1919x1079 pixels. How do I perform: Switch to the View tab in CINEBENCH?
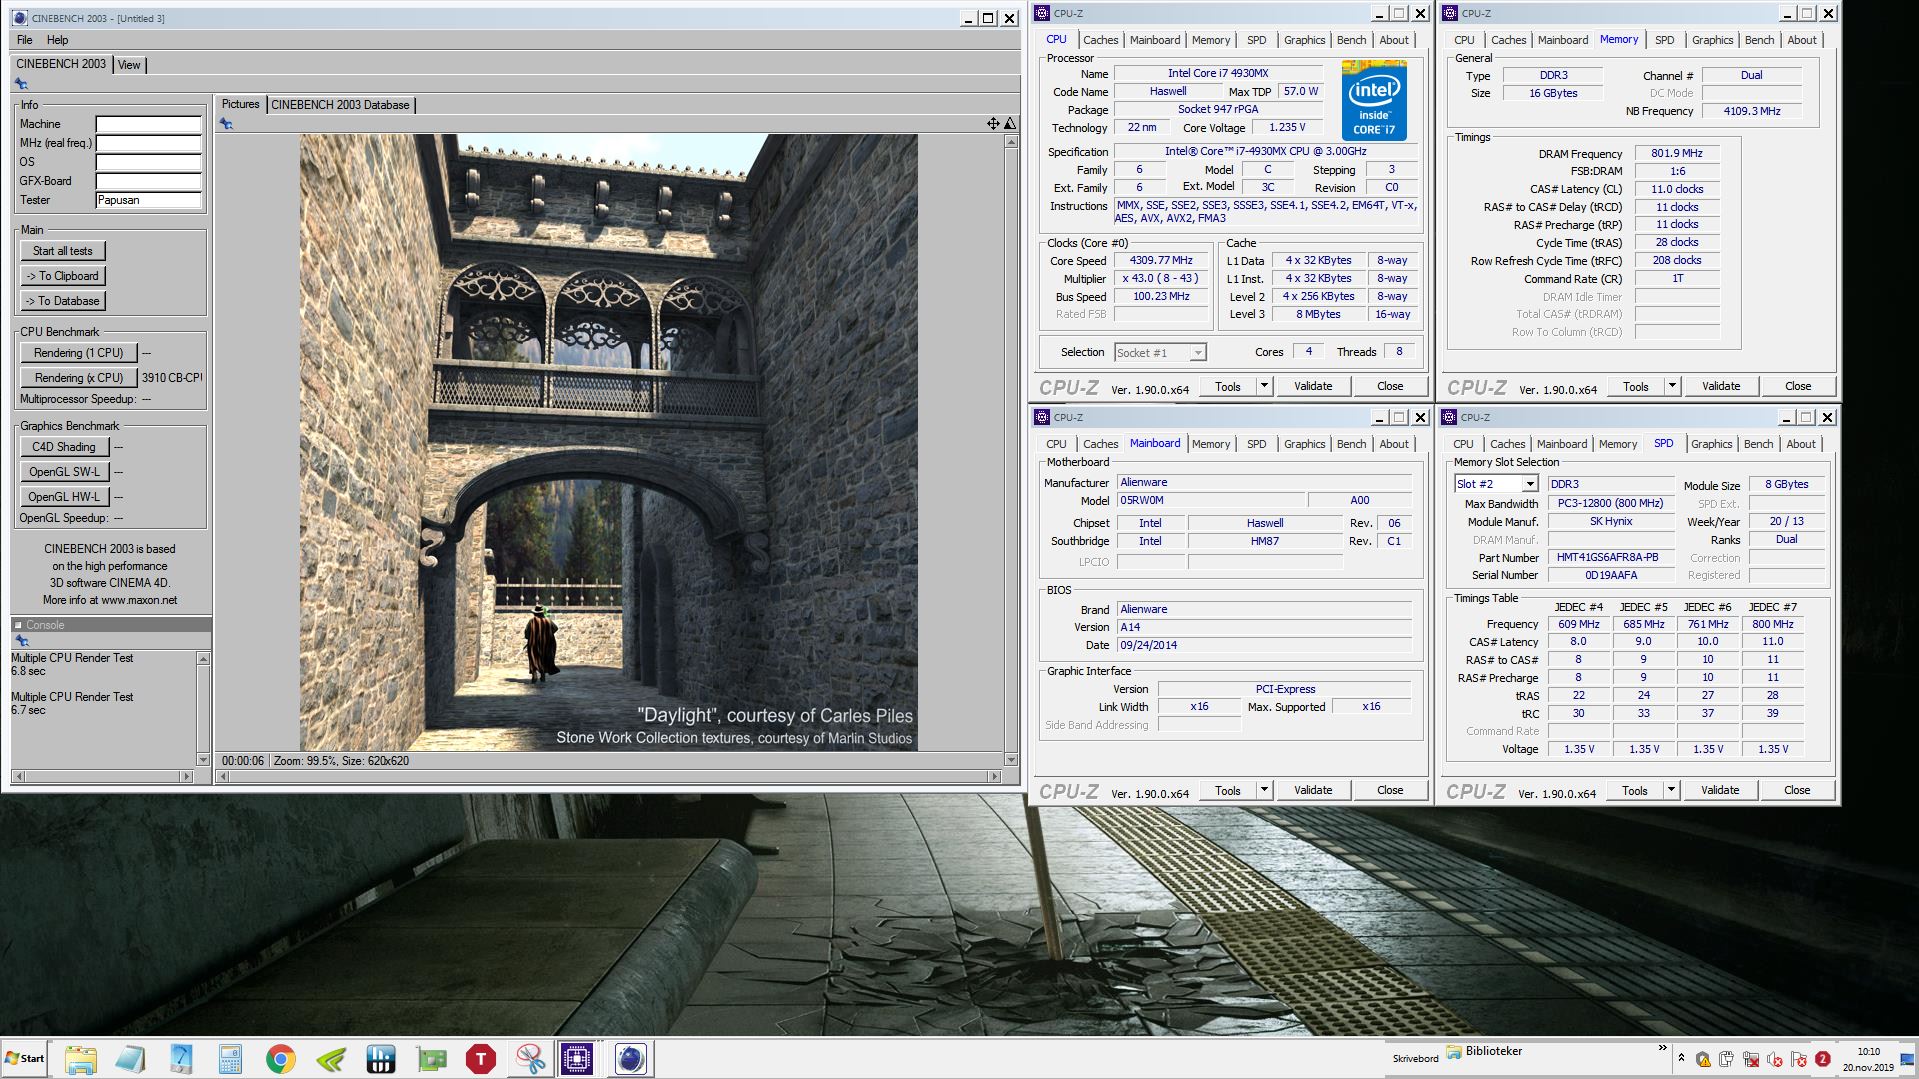pos(130,65)
